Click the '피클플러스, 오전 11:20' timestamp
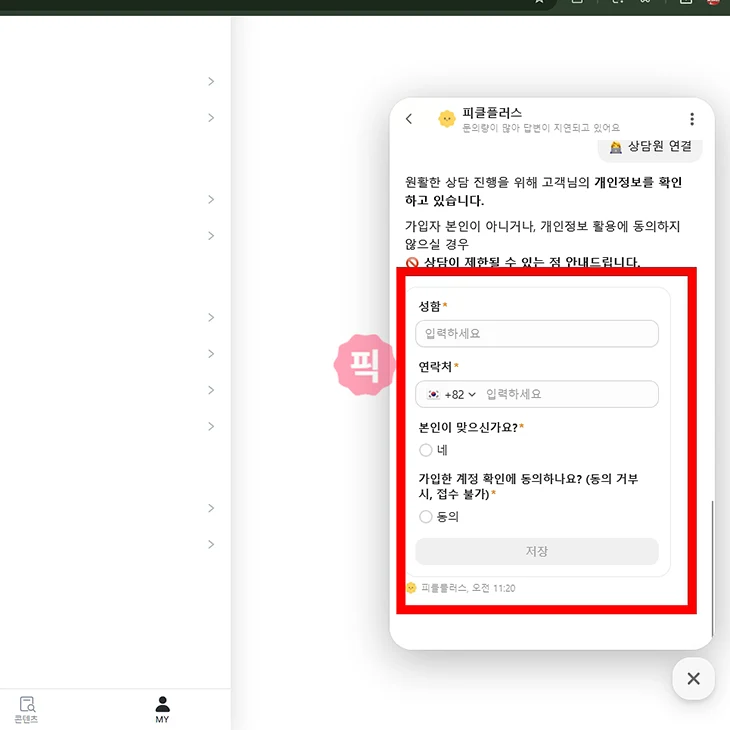The height and width of the screenshot is (730, 730). point(468,588)
